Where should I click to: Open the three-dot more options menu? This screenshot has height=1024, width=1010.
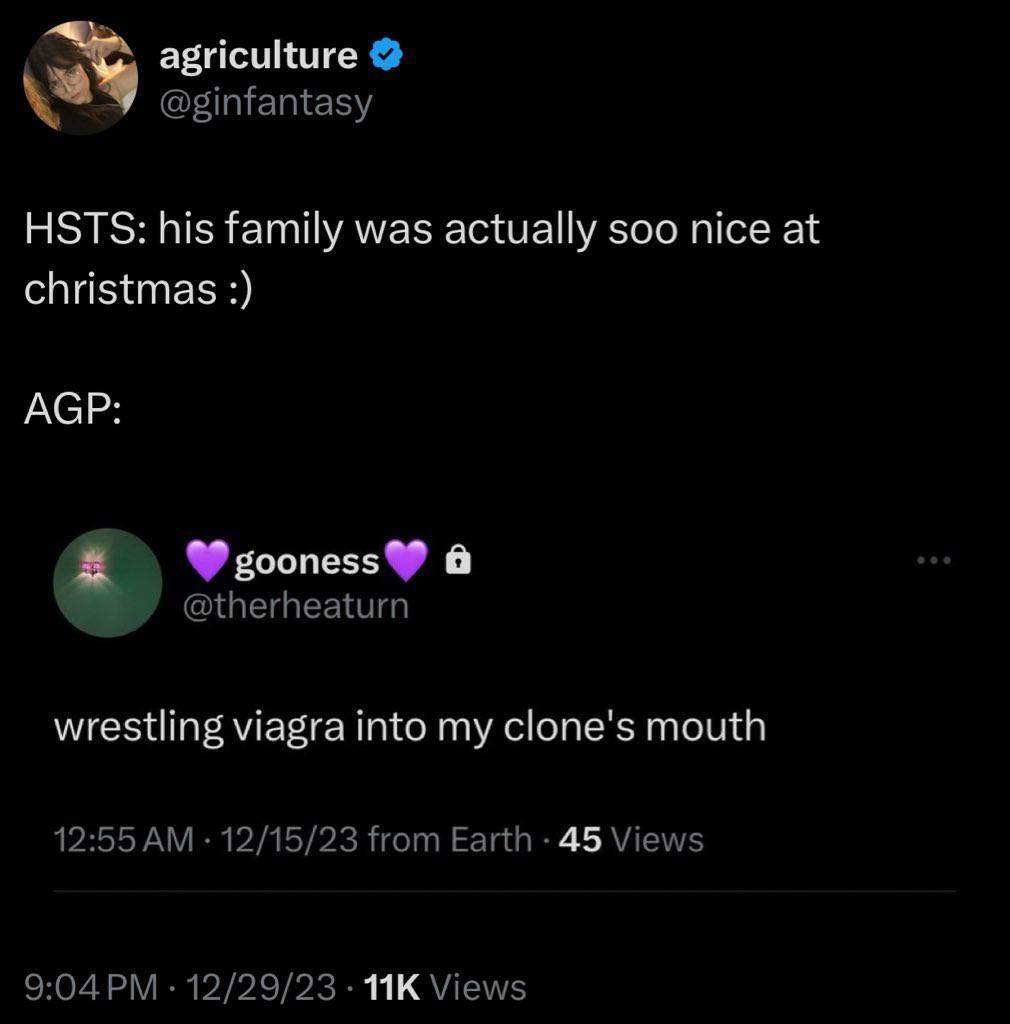tap(935, 561)
